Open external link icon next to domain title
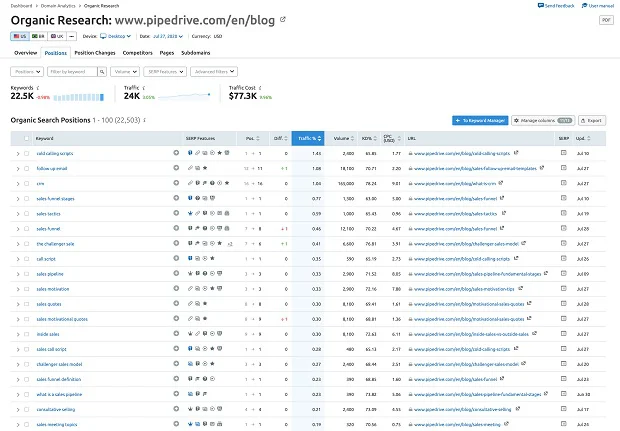The image size is (620, 431). tap(282, 19)
